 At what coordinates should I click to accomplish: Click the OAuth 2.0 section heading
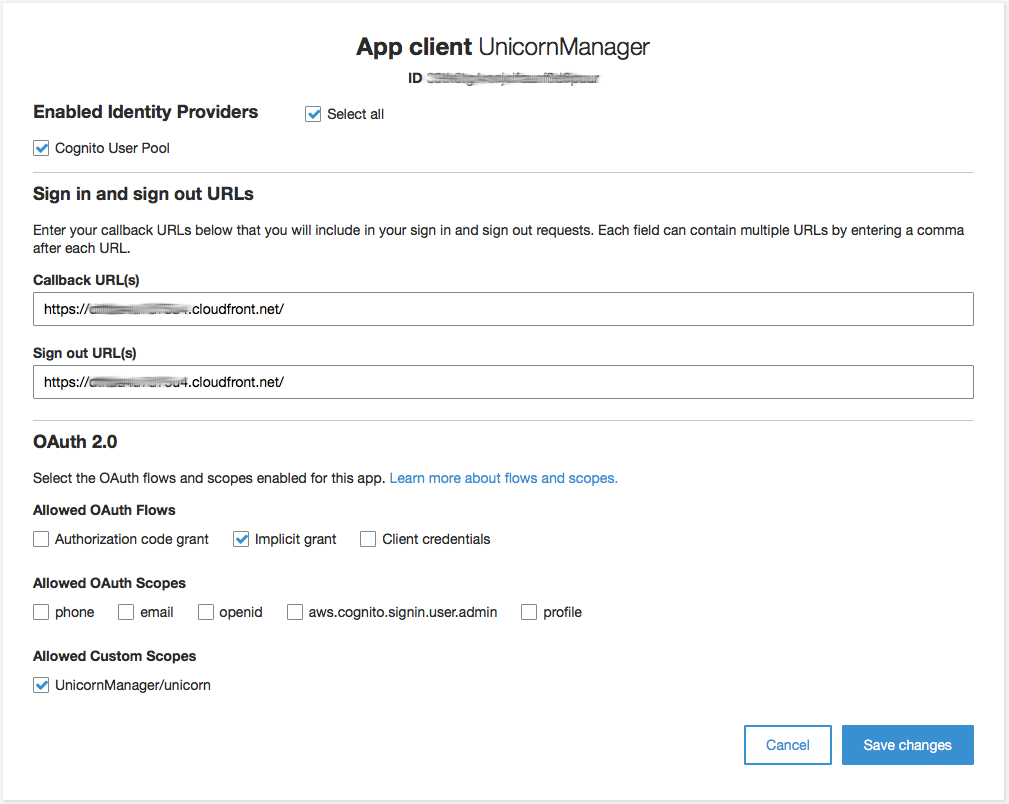pos(75,442)
